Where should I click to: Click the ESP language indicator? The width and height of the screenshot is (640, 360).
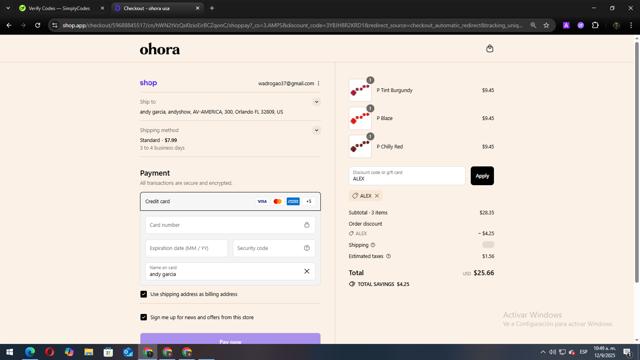583,352
